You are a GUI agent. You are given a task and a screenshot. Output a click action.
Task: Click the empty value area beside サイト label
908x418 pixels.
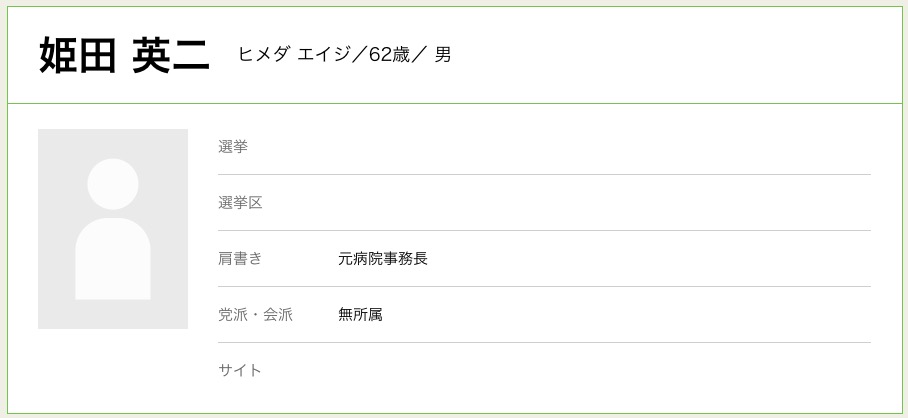(x=600, y=371)
